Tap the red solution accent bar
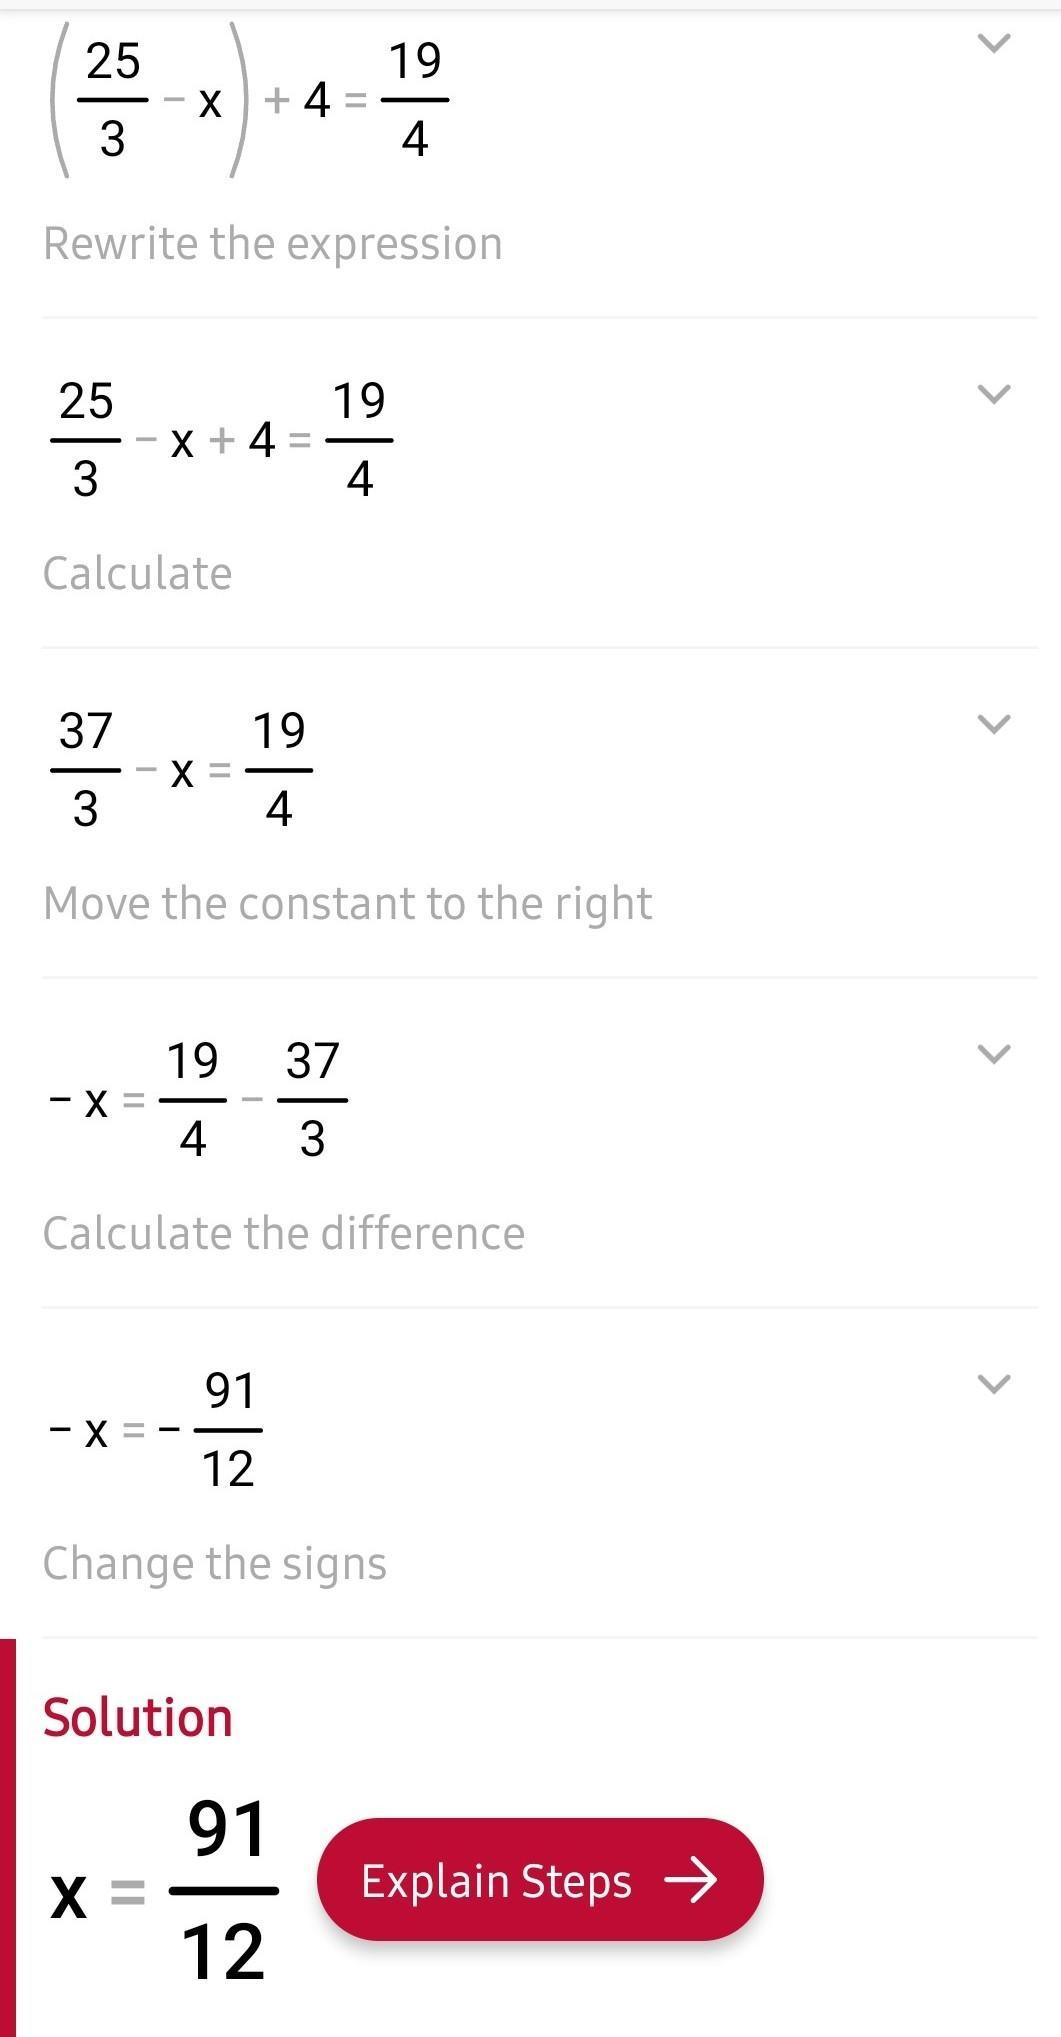The image size is (1061, 2037). (x=8, y=1838)
